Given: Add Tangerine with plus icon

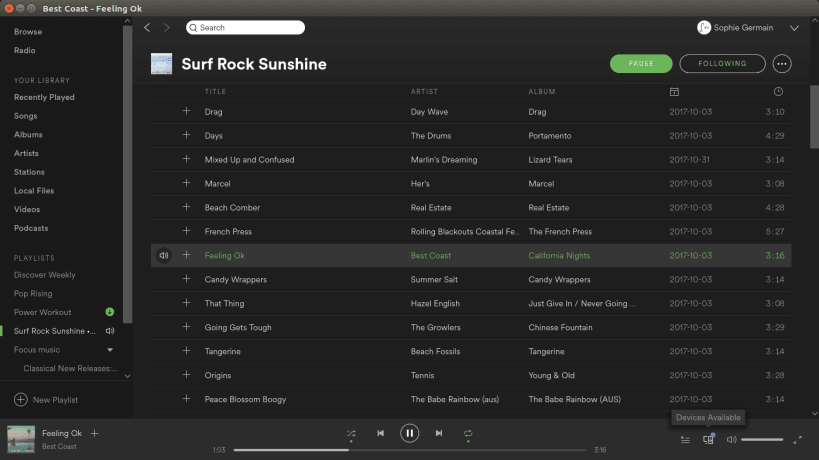Looking at the screenshot, I should pyautogui.click(x=186, y=351).
